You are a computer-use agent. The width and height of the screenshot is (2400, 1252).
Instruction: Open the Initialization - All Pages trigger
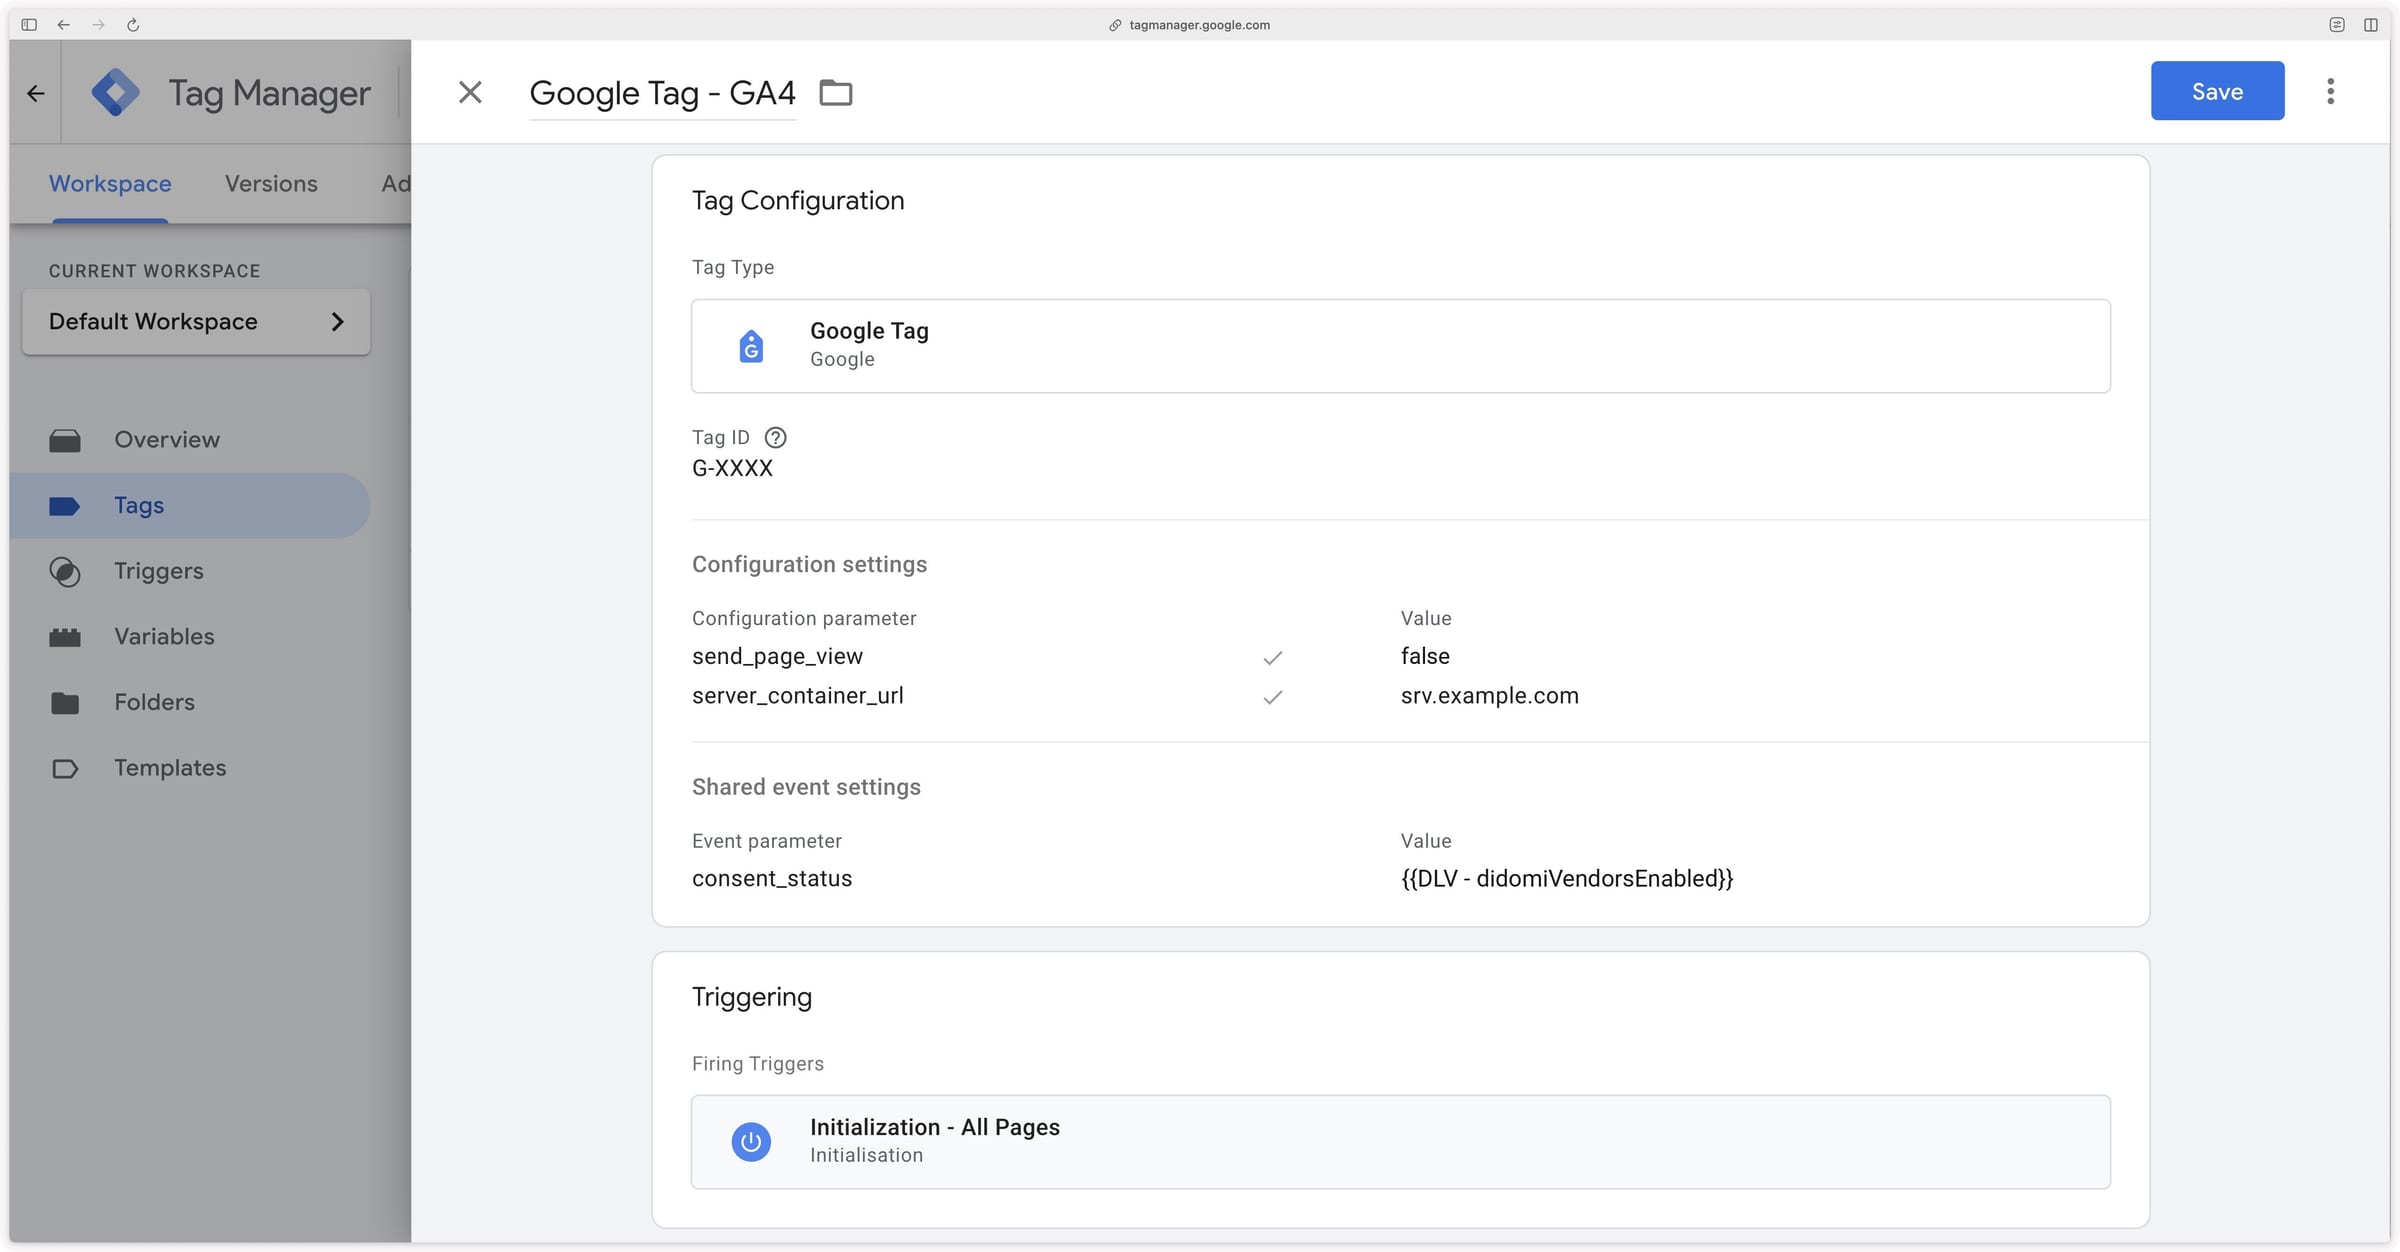(1400, 1141)
